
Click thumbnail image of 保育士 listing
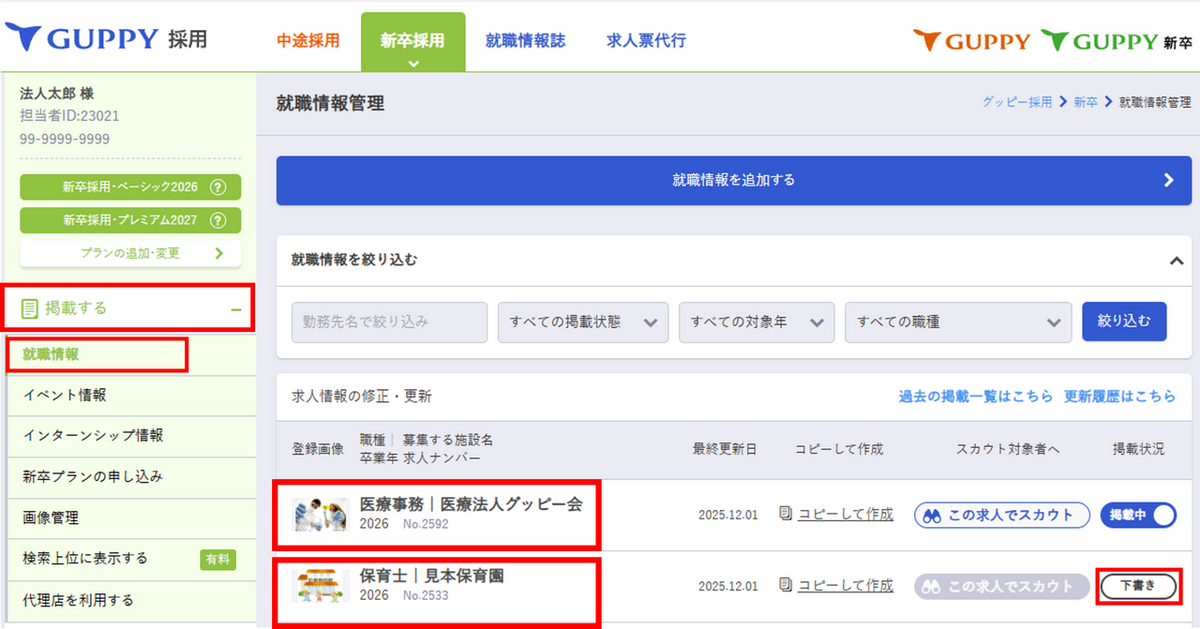point(319,585)
